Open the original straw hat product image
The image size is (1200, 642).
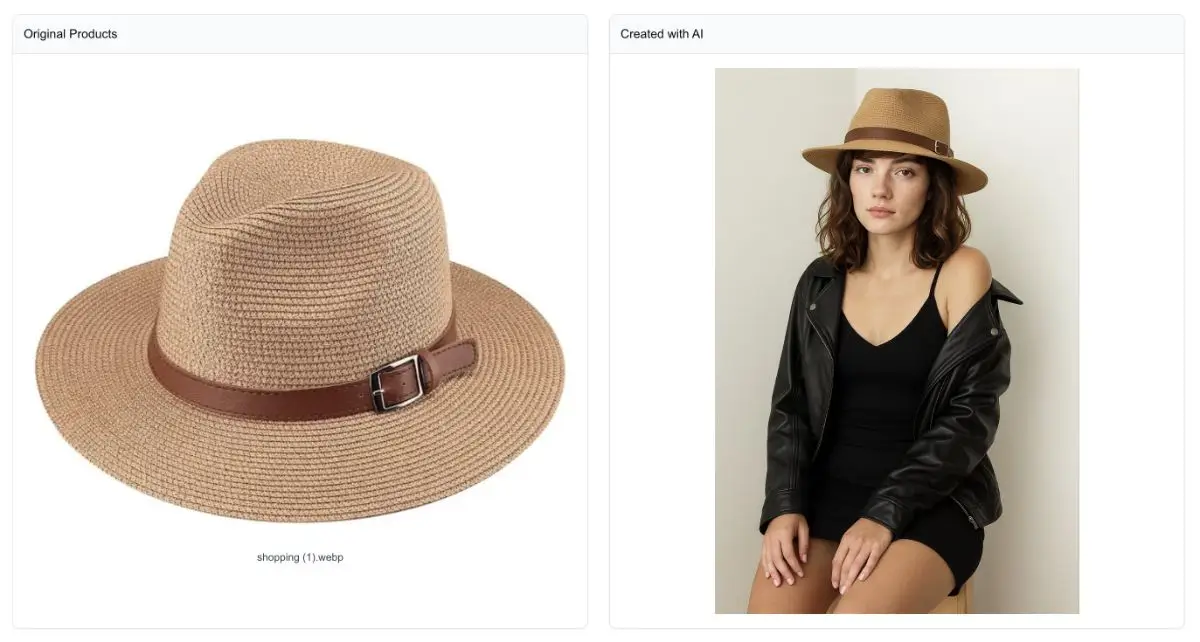[x=300, y=330]
